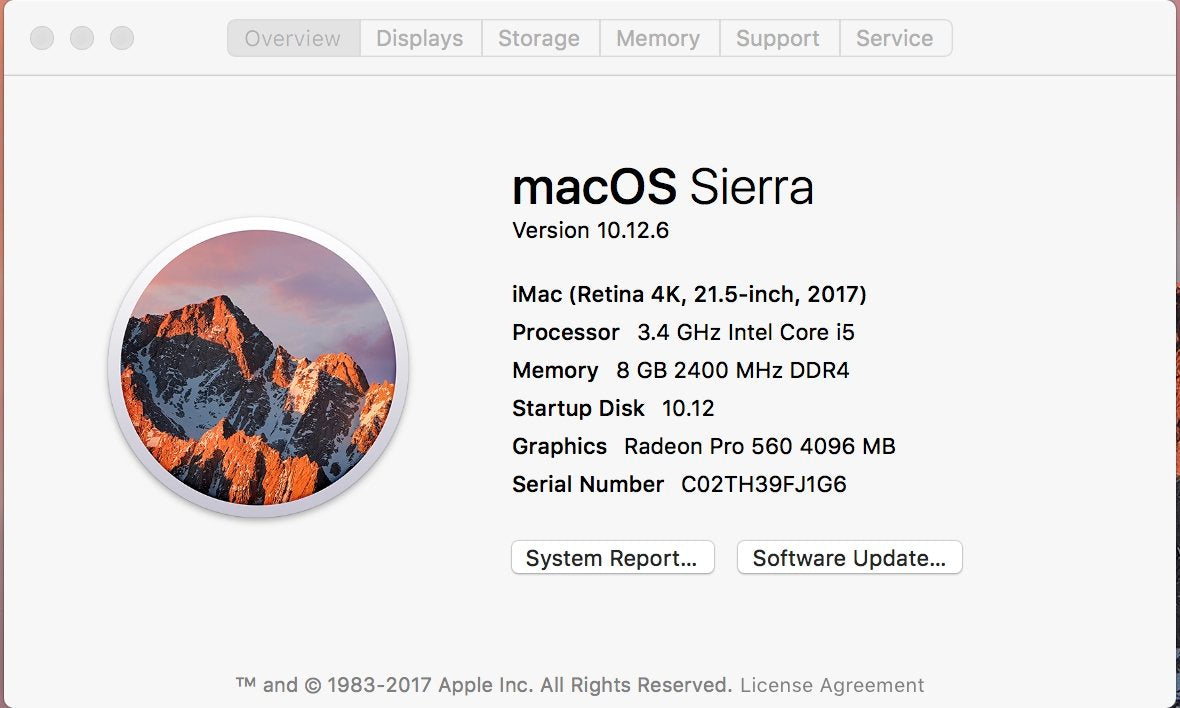Click the iMac Retina 4K model line
The image size is (1180, 708).
click(689, 295)
